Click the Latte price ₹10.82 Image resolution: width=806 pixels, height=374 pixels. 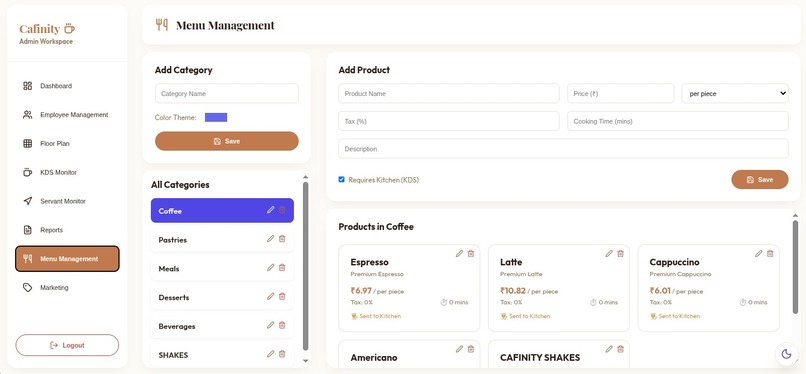click(x=513, y=291)
